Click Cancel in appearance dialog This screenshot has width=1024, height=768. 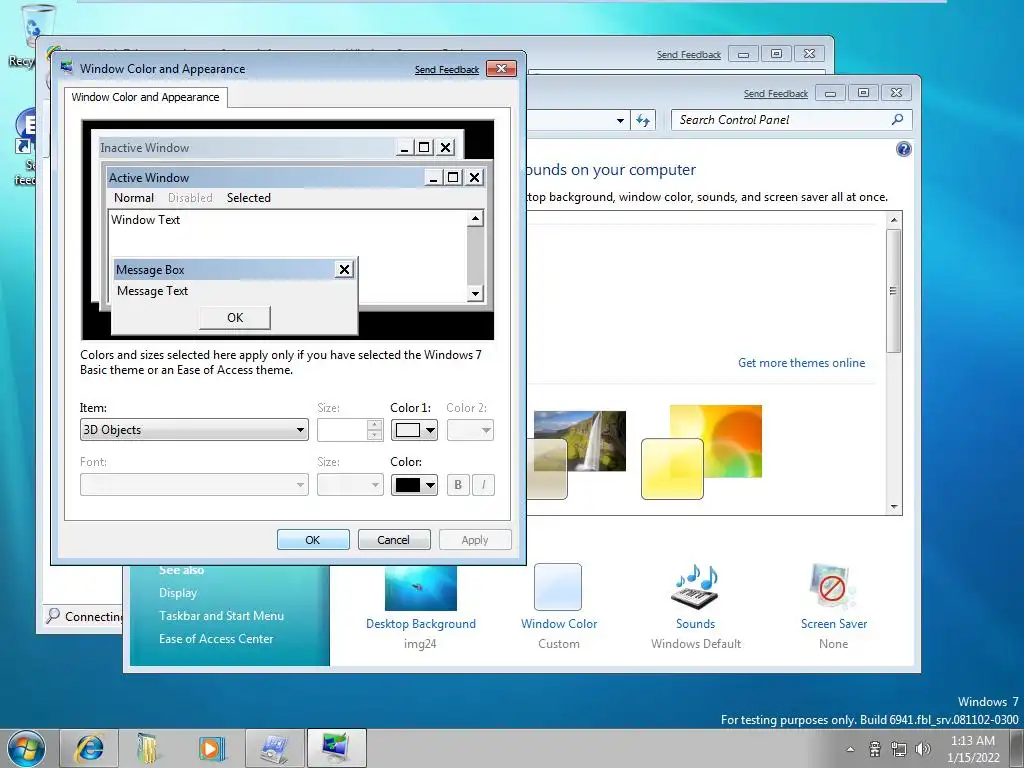coord(394,540)
